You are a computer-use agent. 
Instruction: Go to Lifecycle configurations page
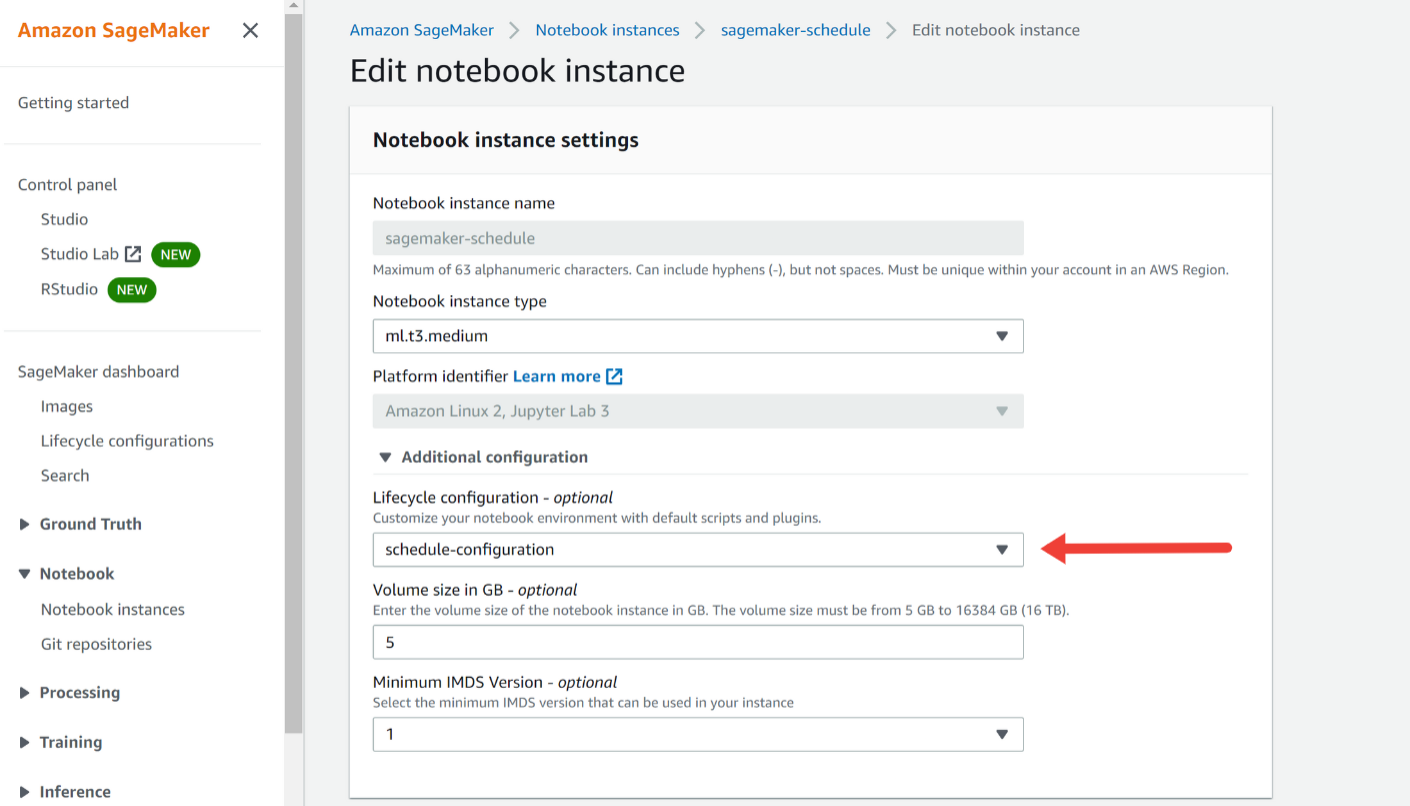coord(127,441)
